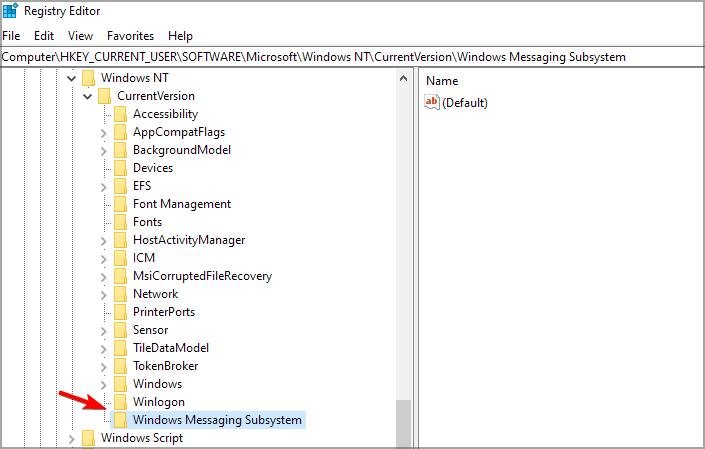Click the Fonts folder icon

point(120,222)
